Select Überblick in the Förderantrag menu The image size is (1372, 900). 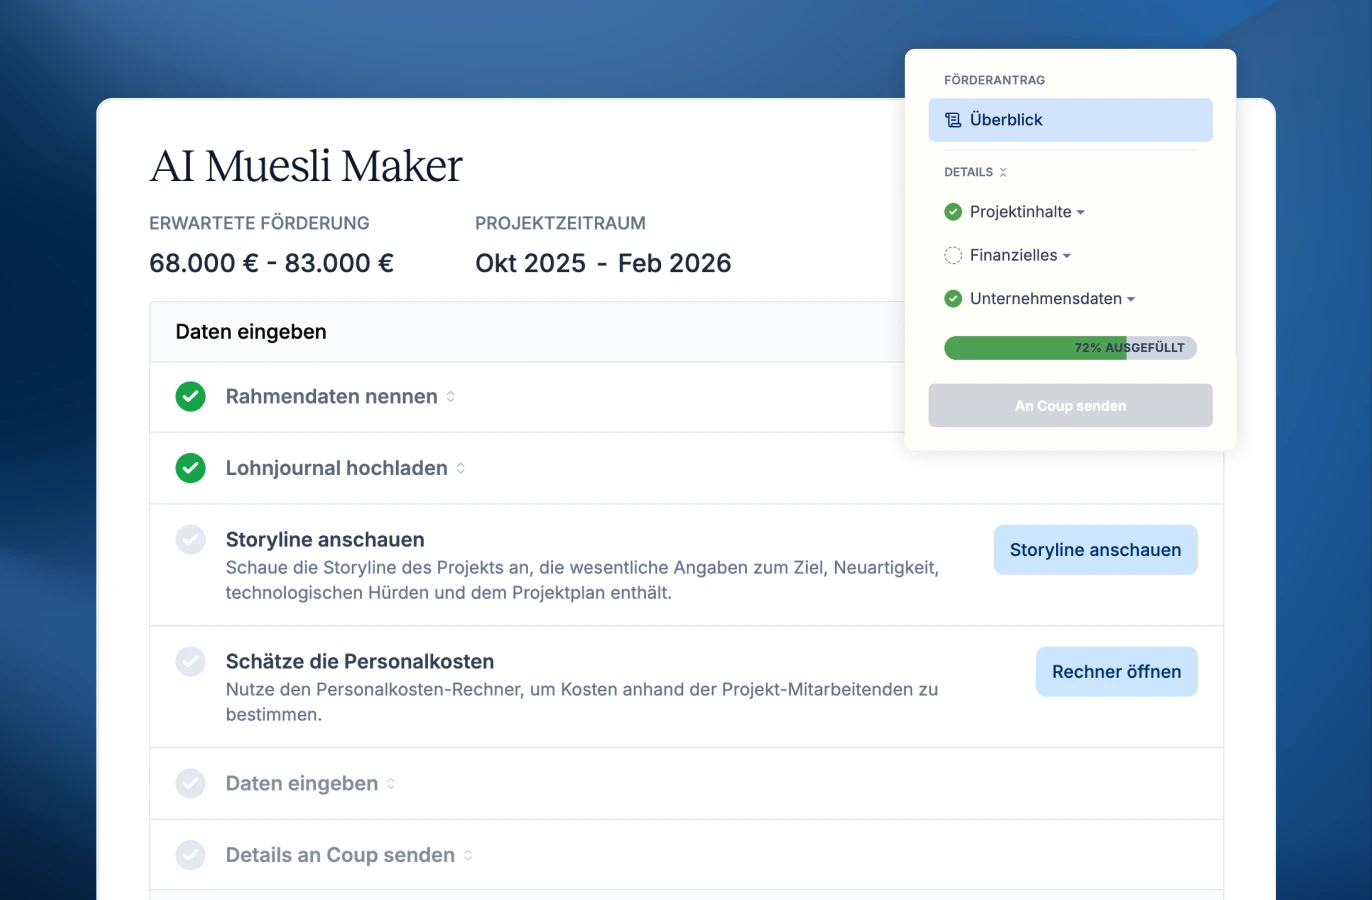tap(1070, 120)
